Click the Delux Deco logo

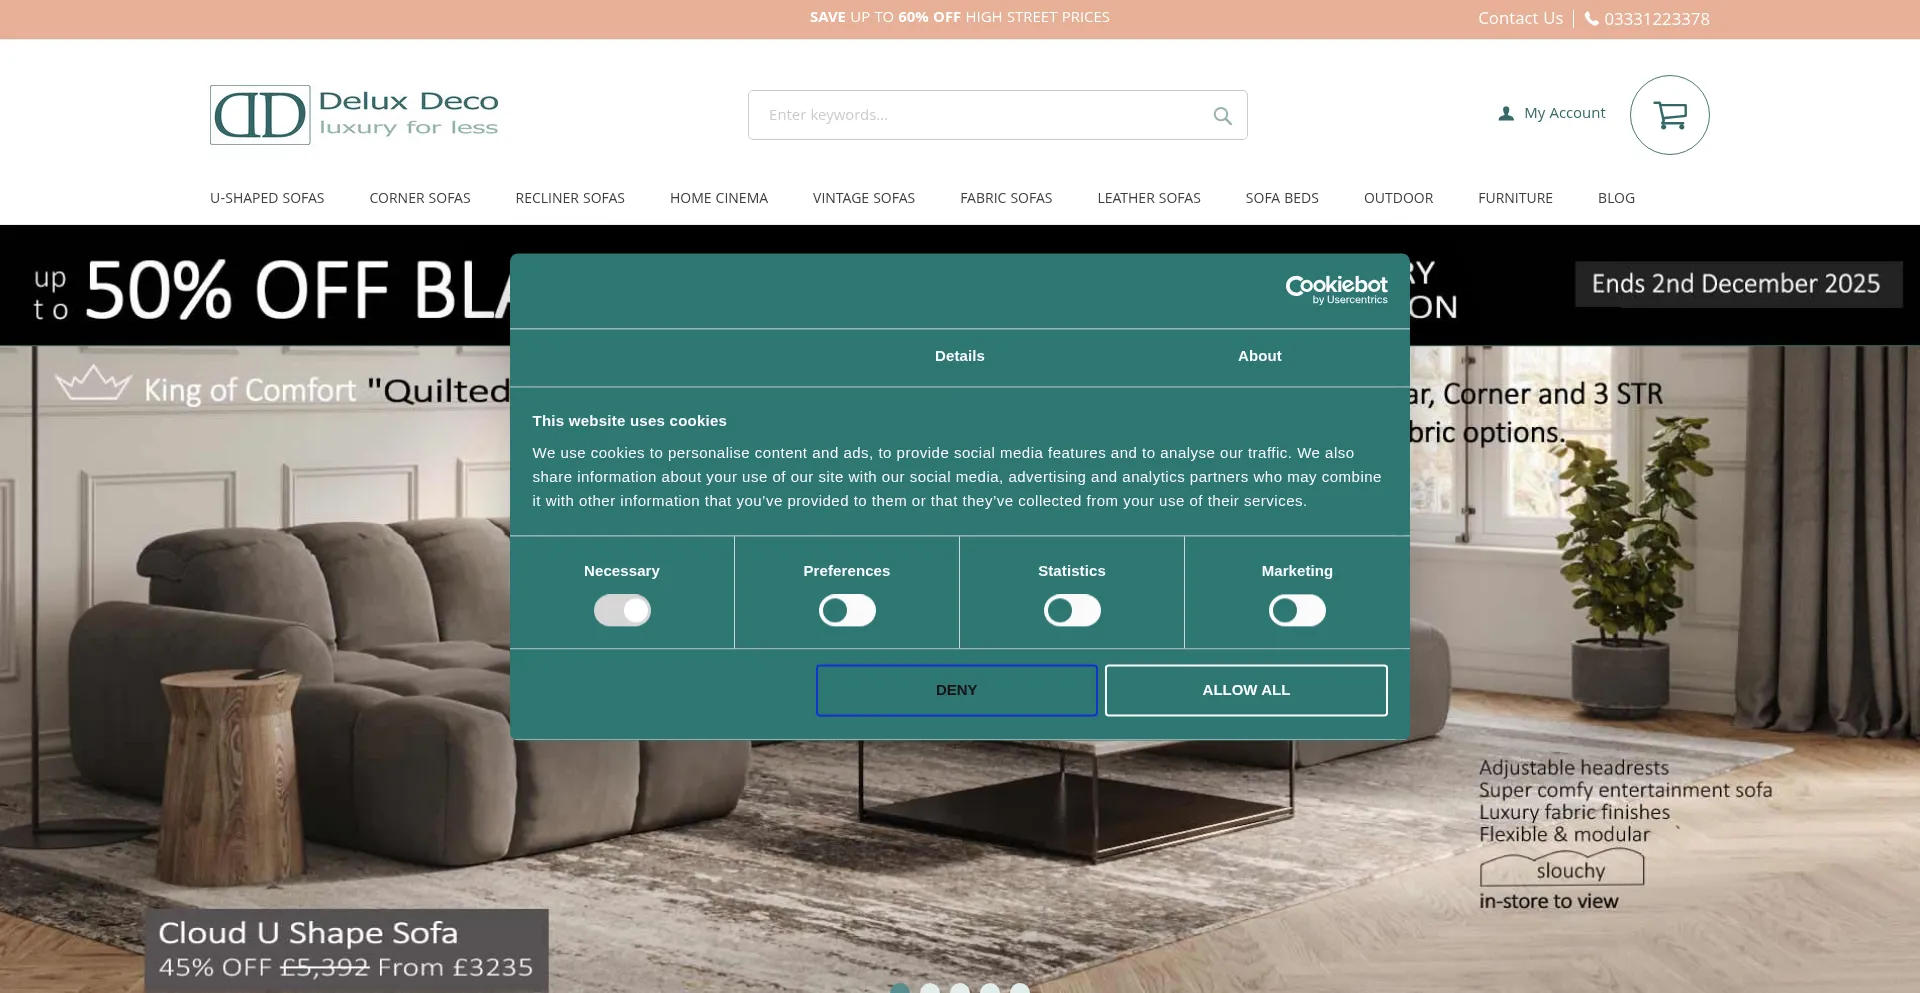pyautogui.click(x=354, y=115)
